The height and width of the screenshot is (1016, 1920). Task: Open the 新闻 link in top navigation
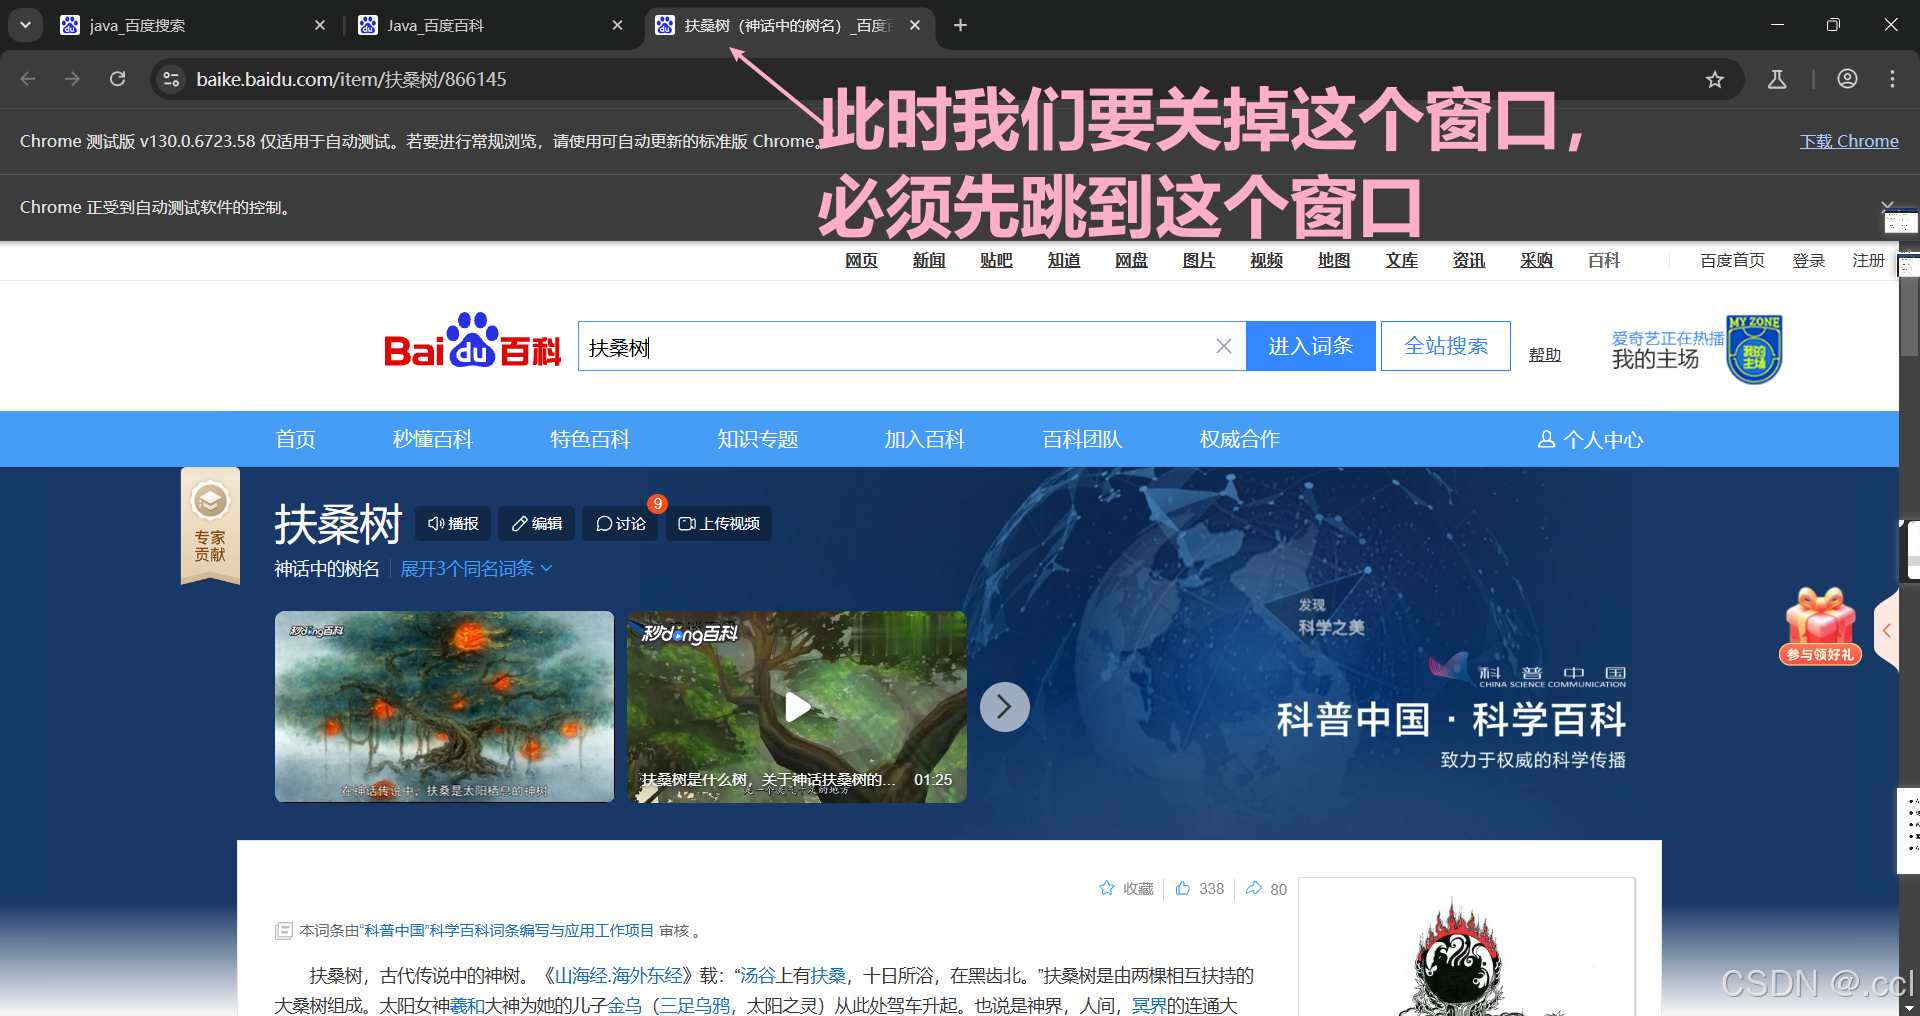(929, 260)
